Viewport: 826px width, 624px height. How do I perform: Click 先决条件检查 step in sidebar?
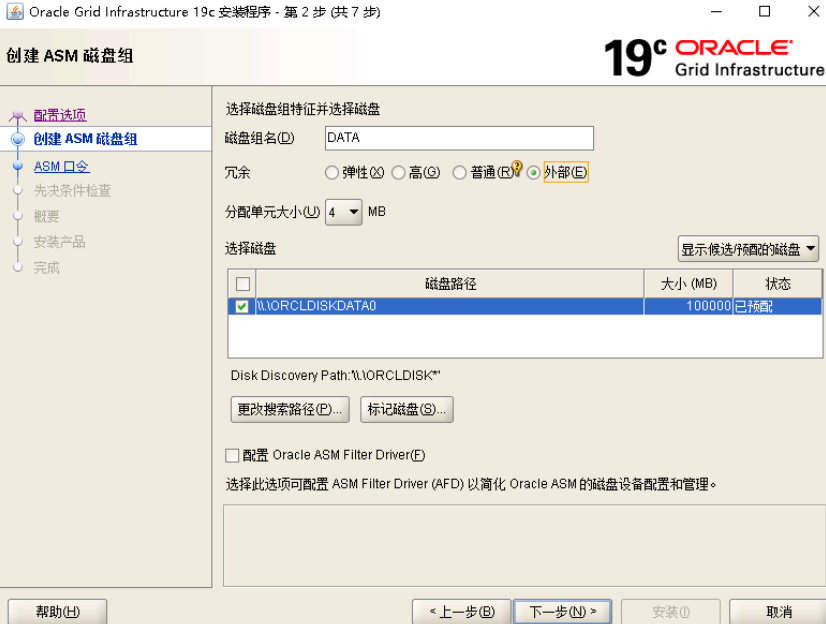72,191
